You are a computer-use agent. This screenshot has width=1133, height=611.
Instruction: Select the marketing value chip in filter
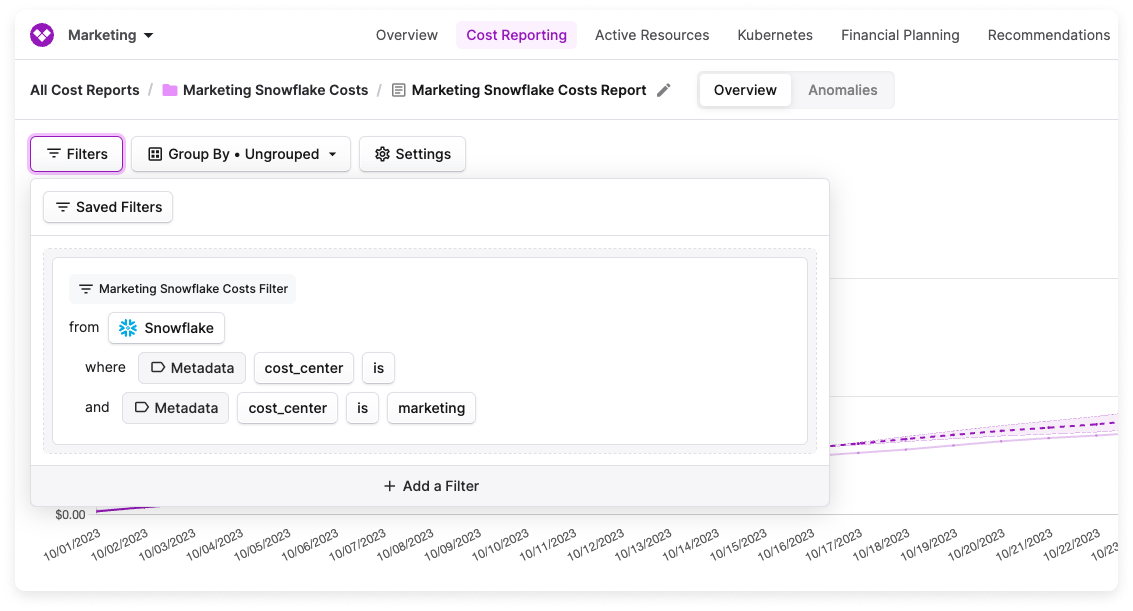(x=431, y=408)
